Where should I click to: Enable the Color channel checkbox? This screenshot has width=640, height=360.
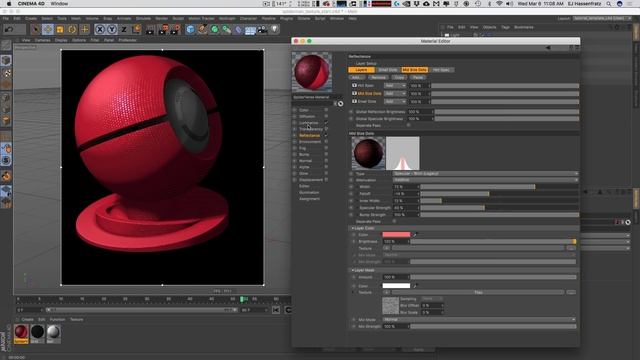click(326, 110)
